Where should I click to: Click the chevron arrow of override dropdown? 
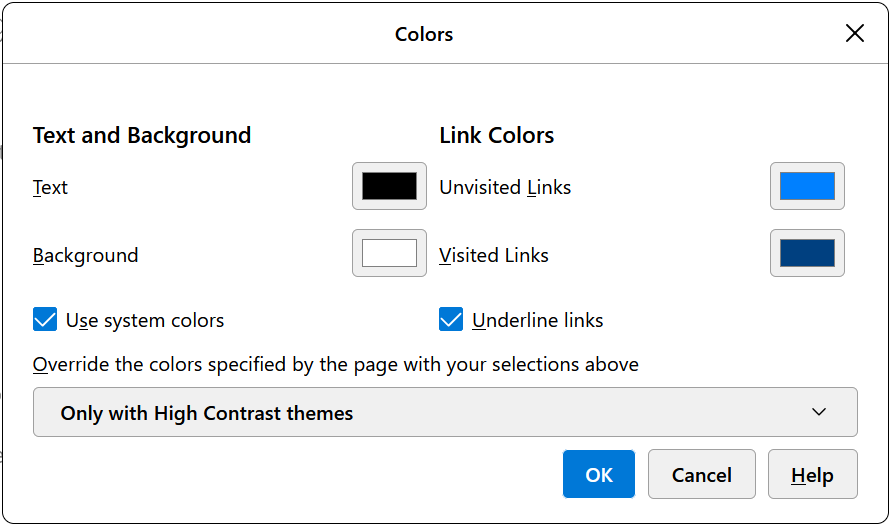pyautogui.click(x=819, y=412)
